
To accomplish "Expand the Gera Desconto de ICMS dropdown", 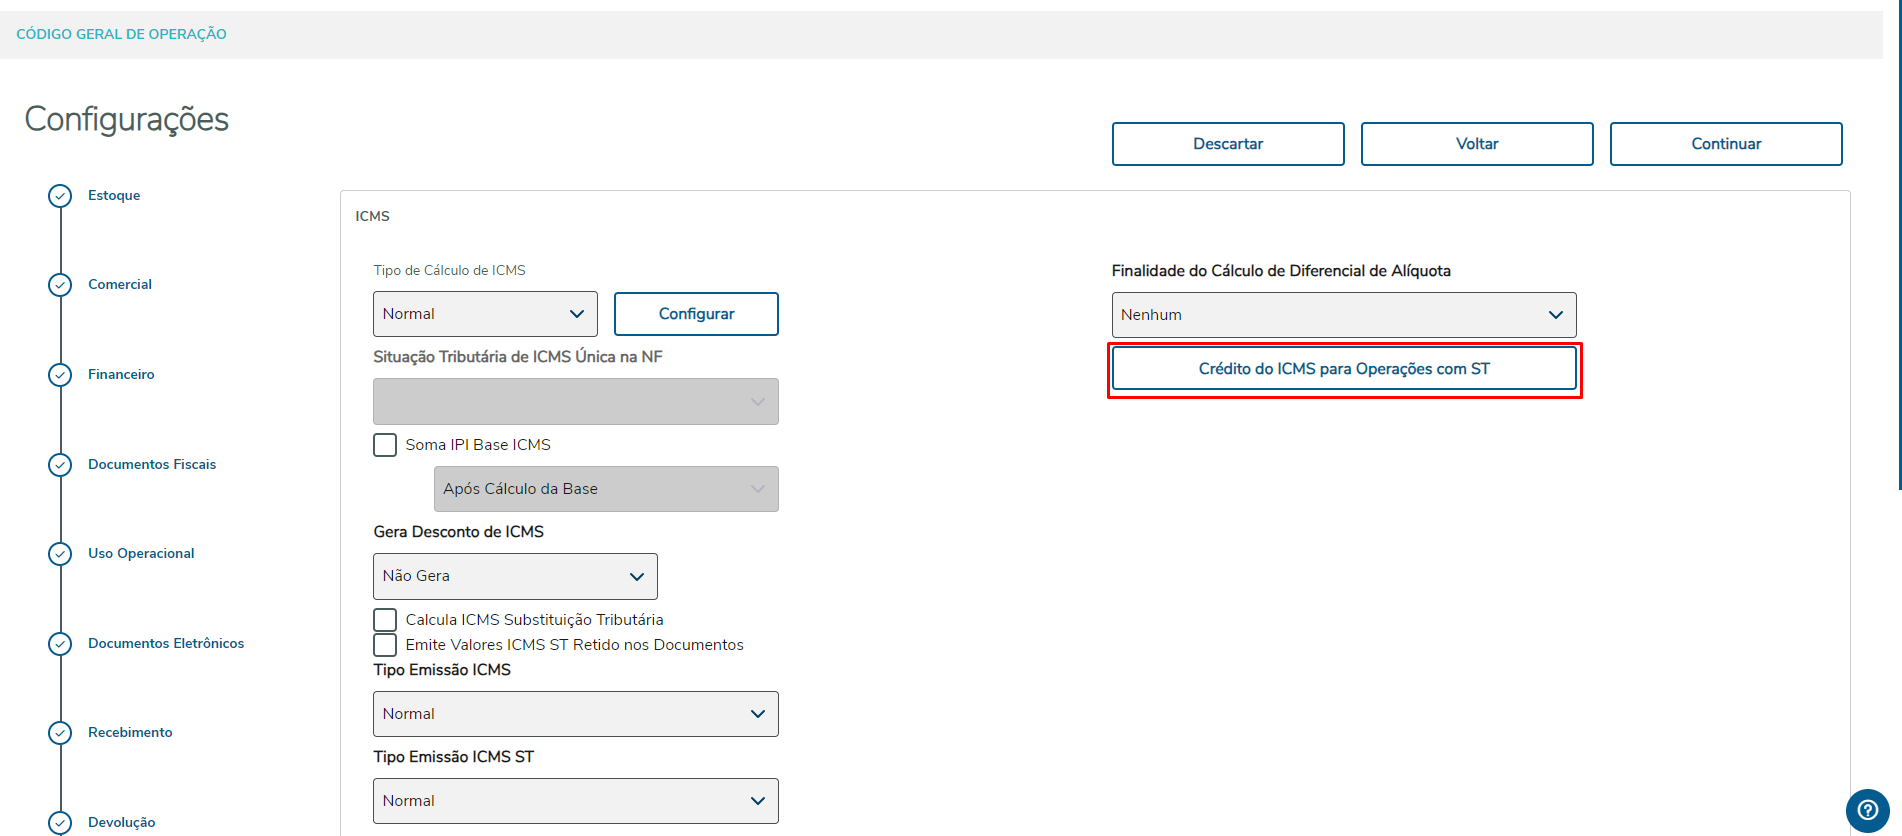I will (x=515, y=576).
